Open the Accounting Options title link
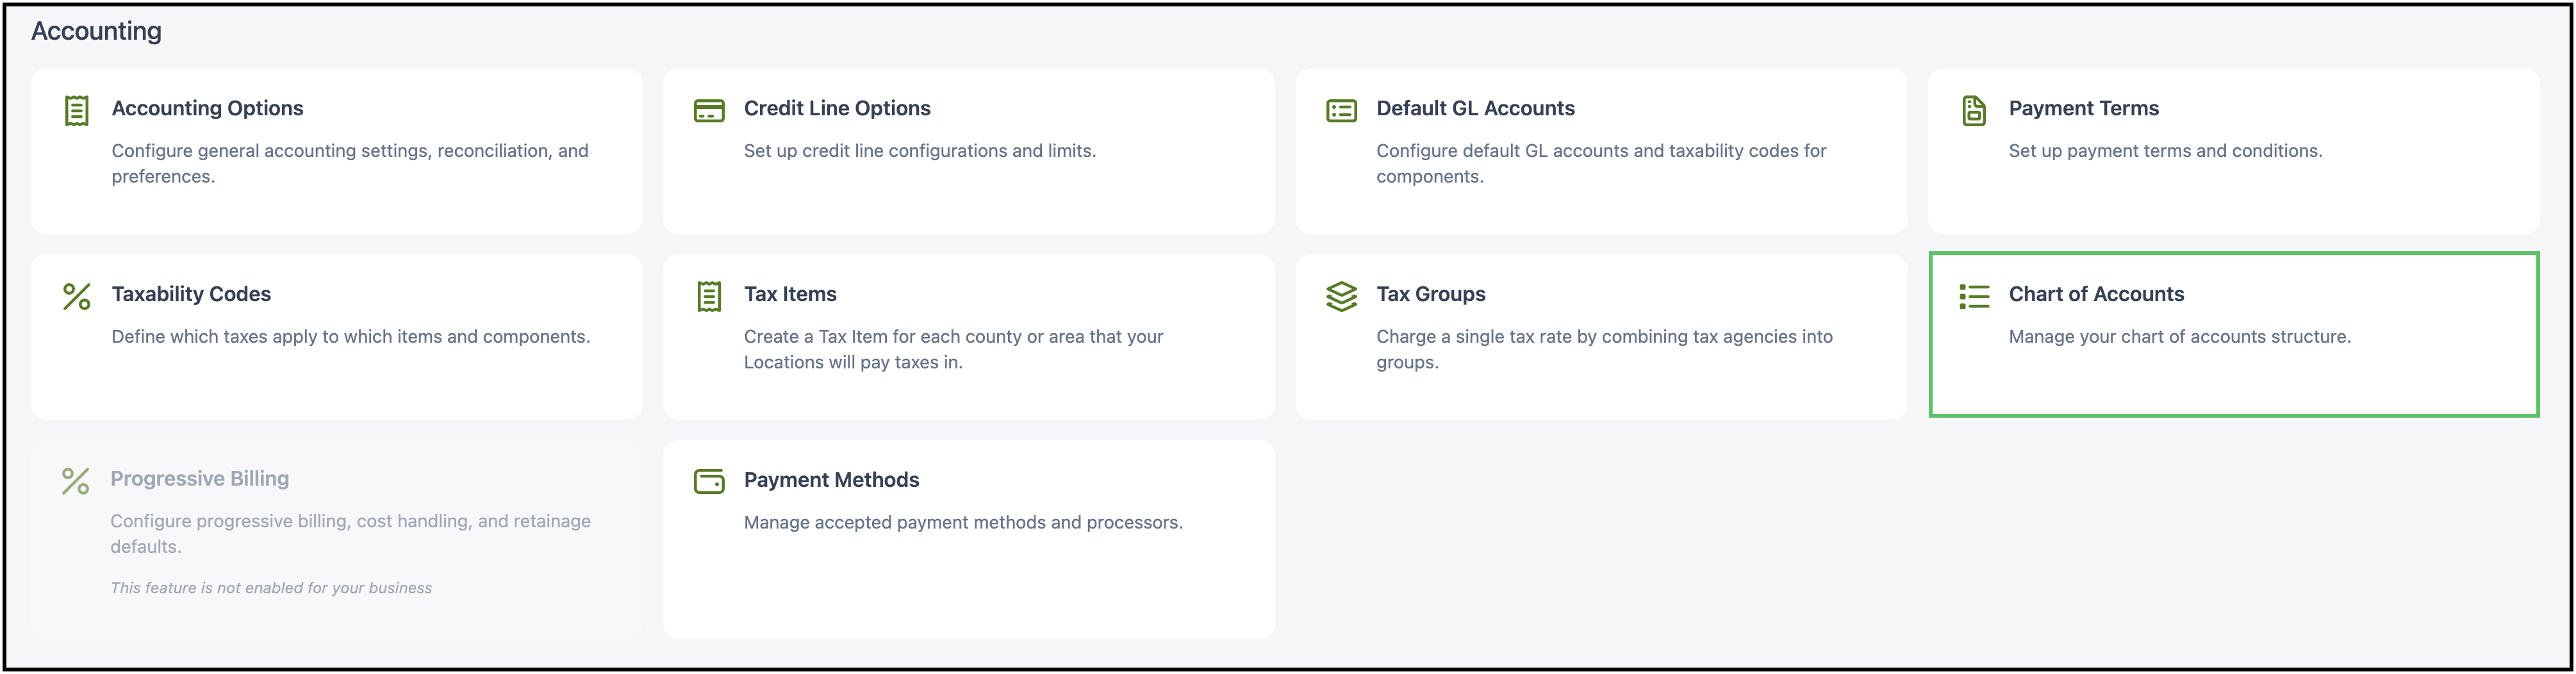 (207, 108)
